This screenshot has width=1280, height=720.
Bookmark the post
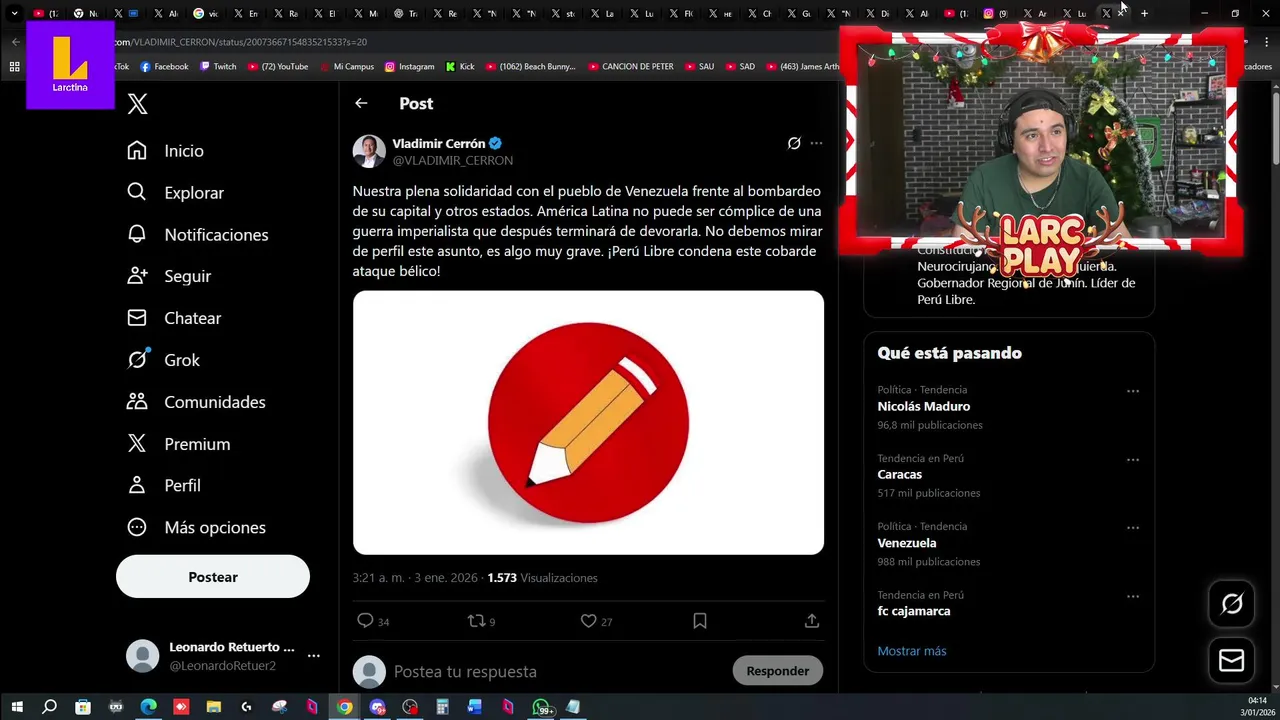pos(700,621)
